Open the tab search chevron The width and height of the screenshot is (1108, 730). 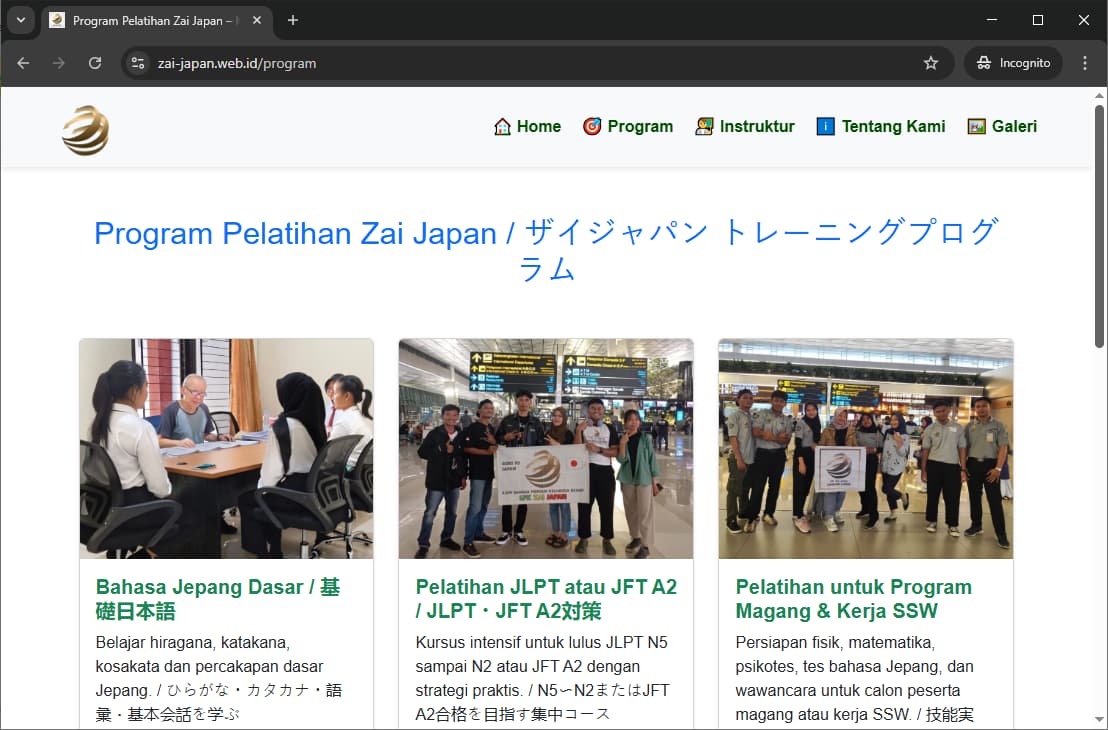[20, 20]
